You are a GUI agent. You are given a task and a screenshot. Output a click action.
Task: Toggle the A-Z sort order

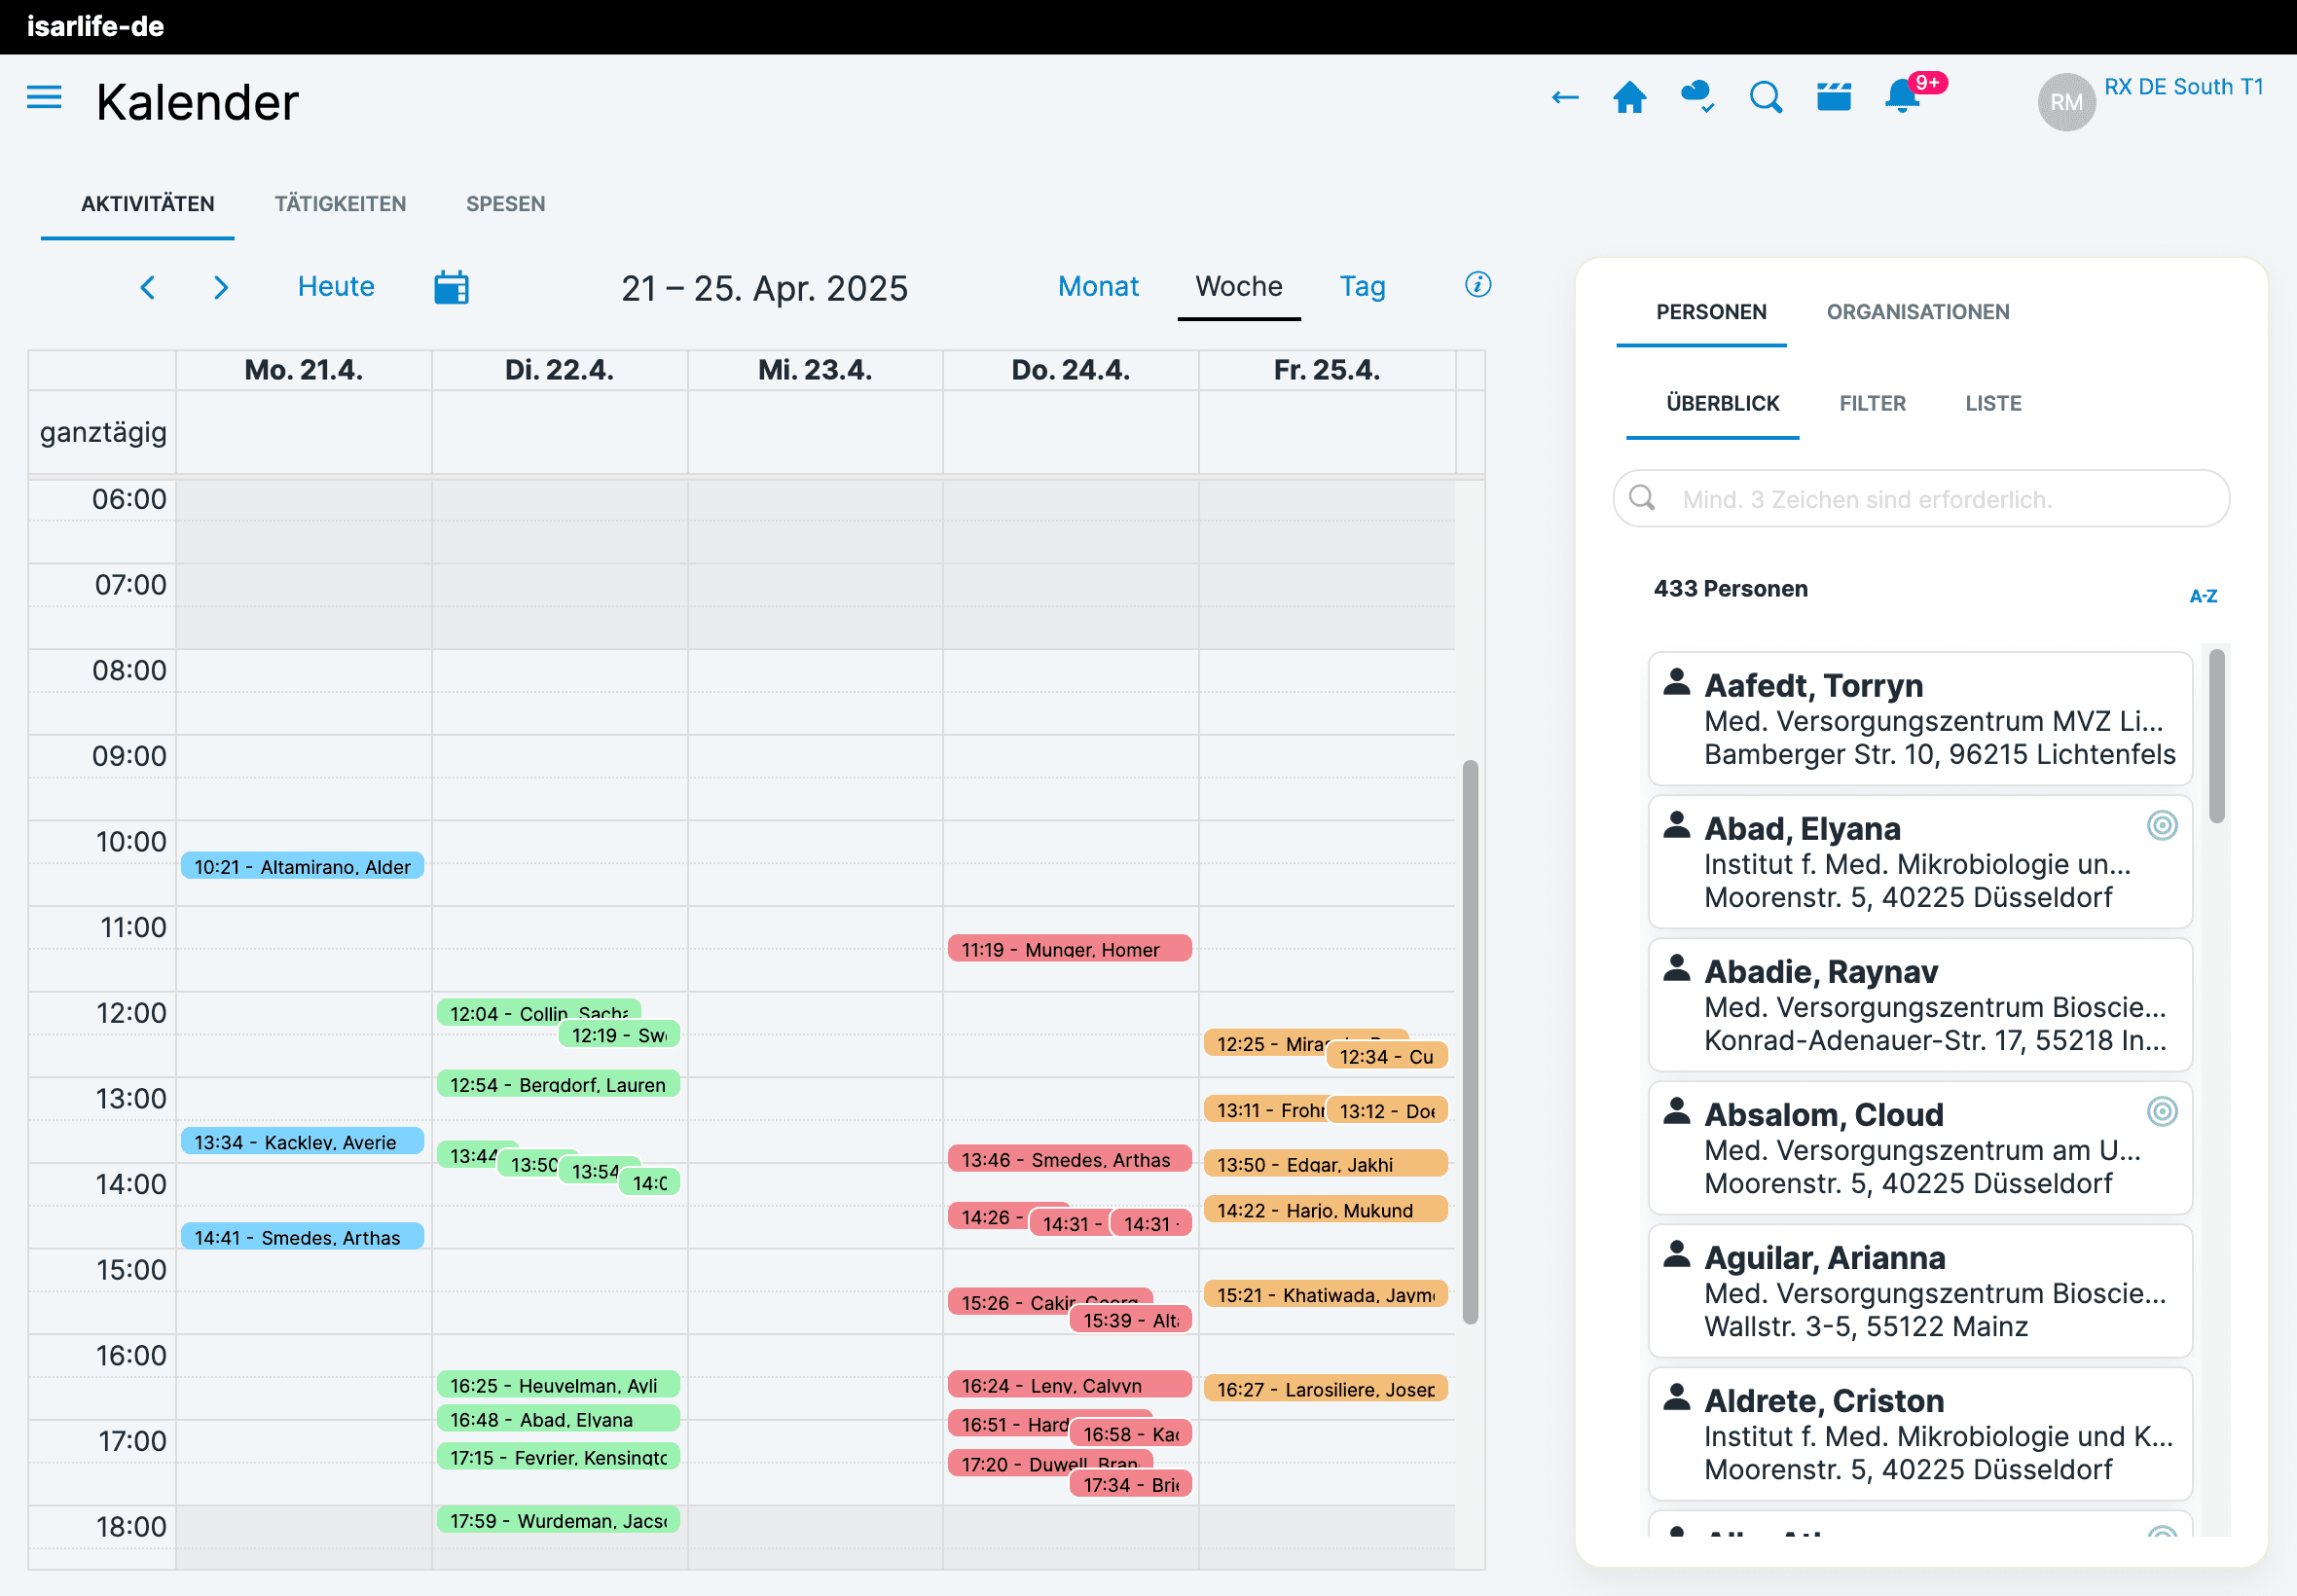tap(2202, 596)
